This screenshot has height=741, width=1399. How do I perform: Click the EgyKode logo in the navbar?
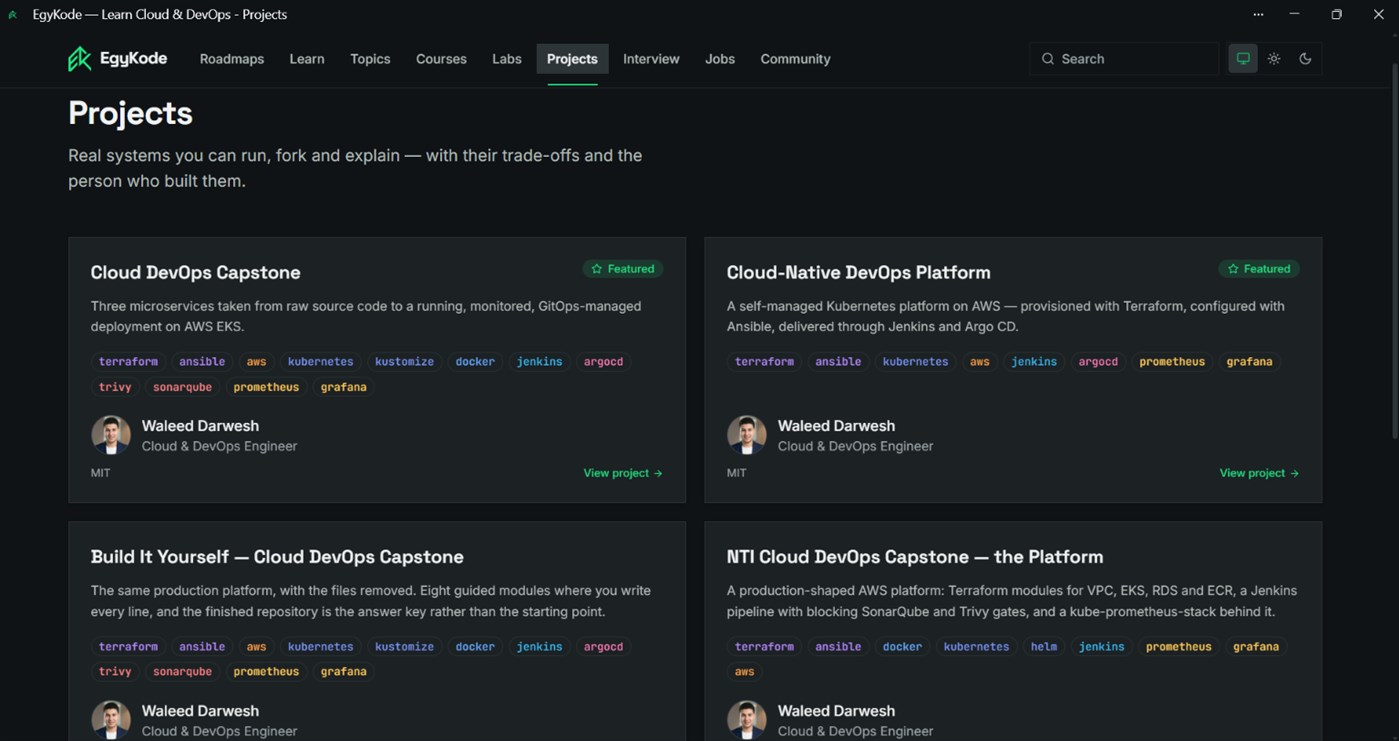pos(117,59)
